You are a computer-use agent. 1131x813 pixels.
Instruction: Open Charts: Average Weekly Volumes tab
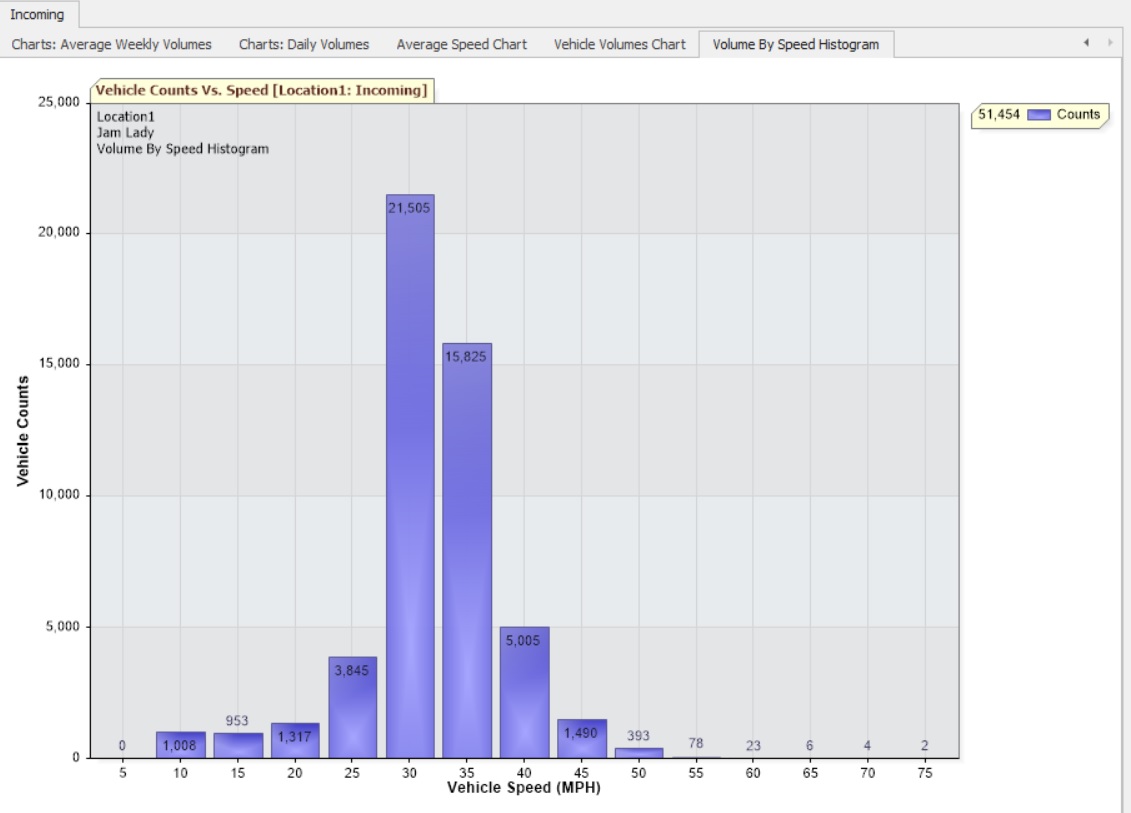pos(112,44)
